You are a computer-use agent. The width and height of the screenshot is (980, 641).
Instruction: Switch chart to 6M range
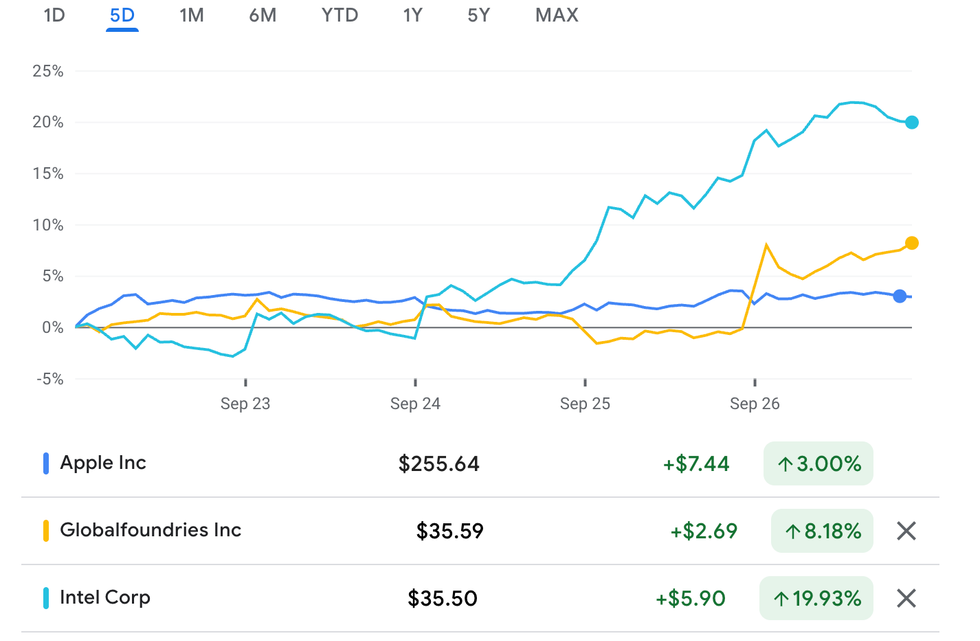click(x=262, y=15)
